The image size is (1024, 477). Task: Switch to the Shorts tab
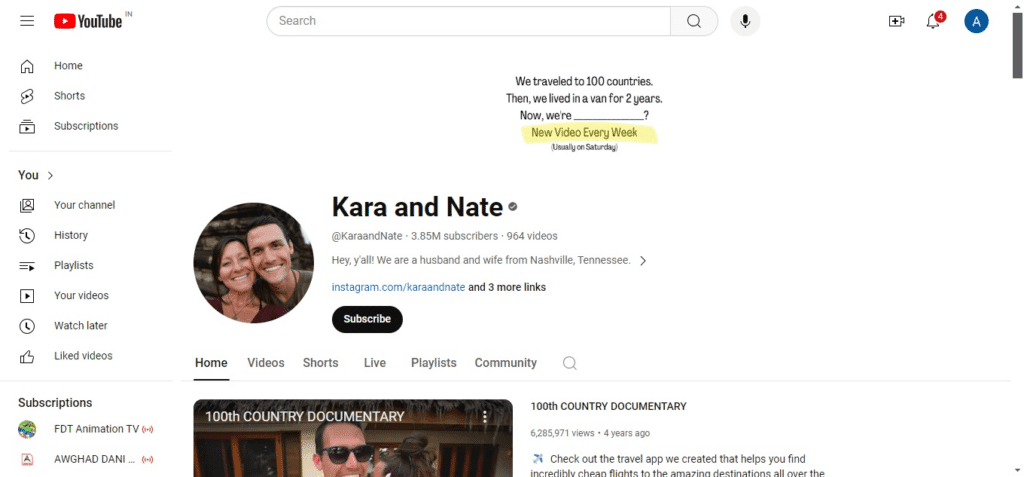pos(321,363)
